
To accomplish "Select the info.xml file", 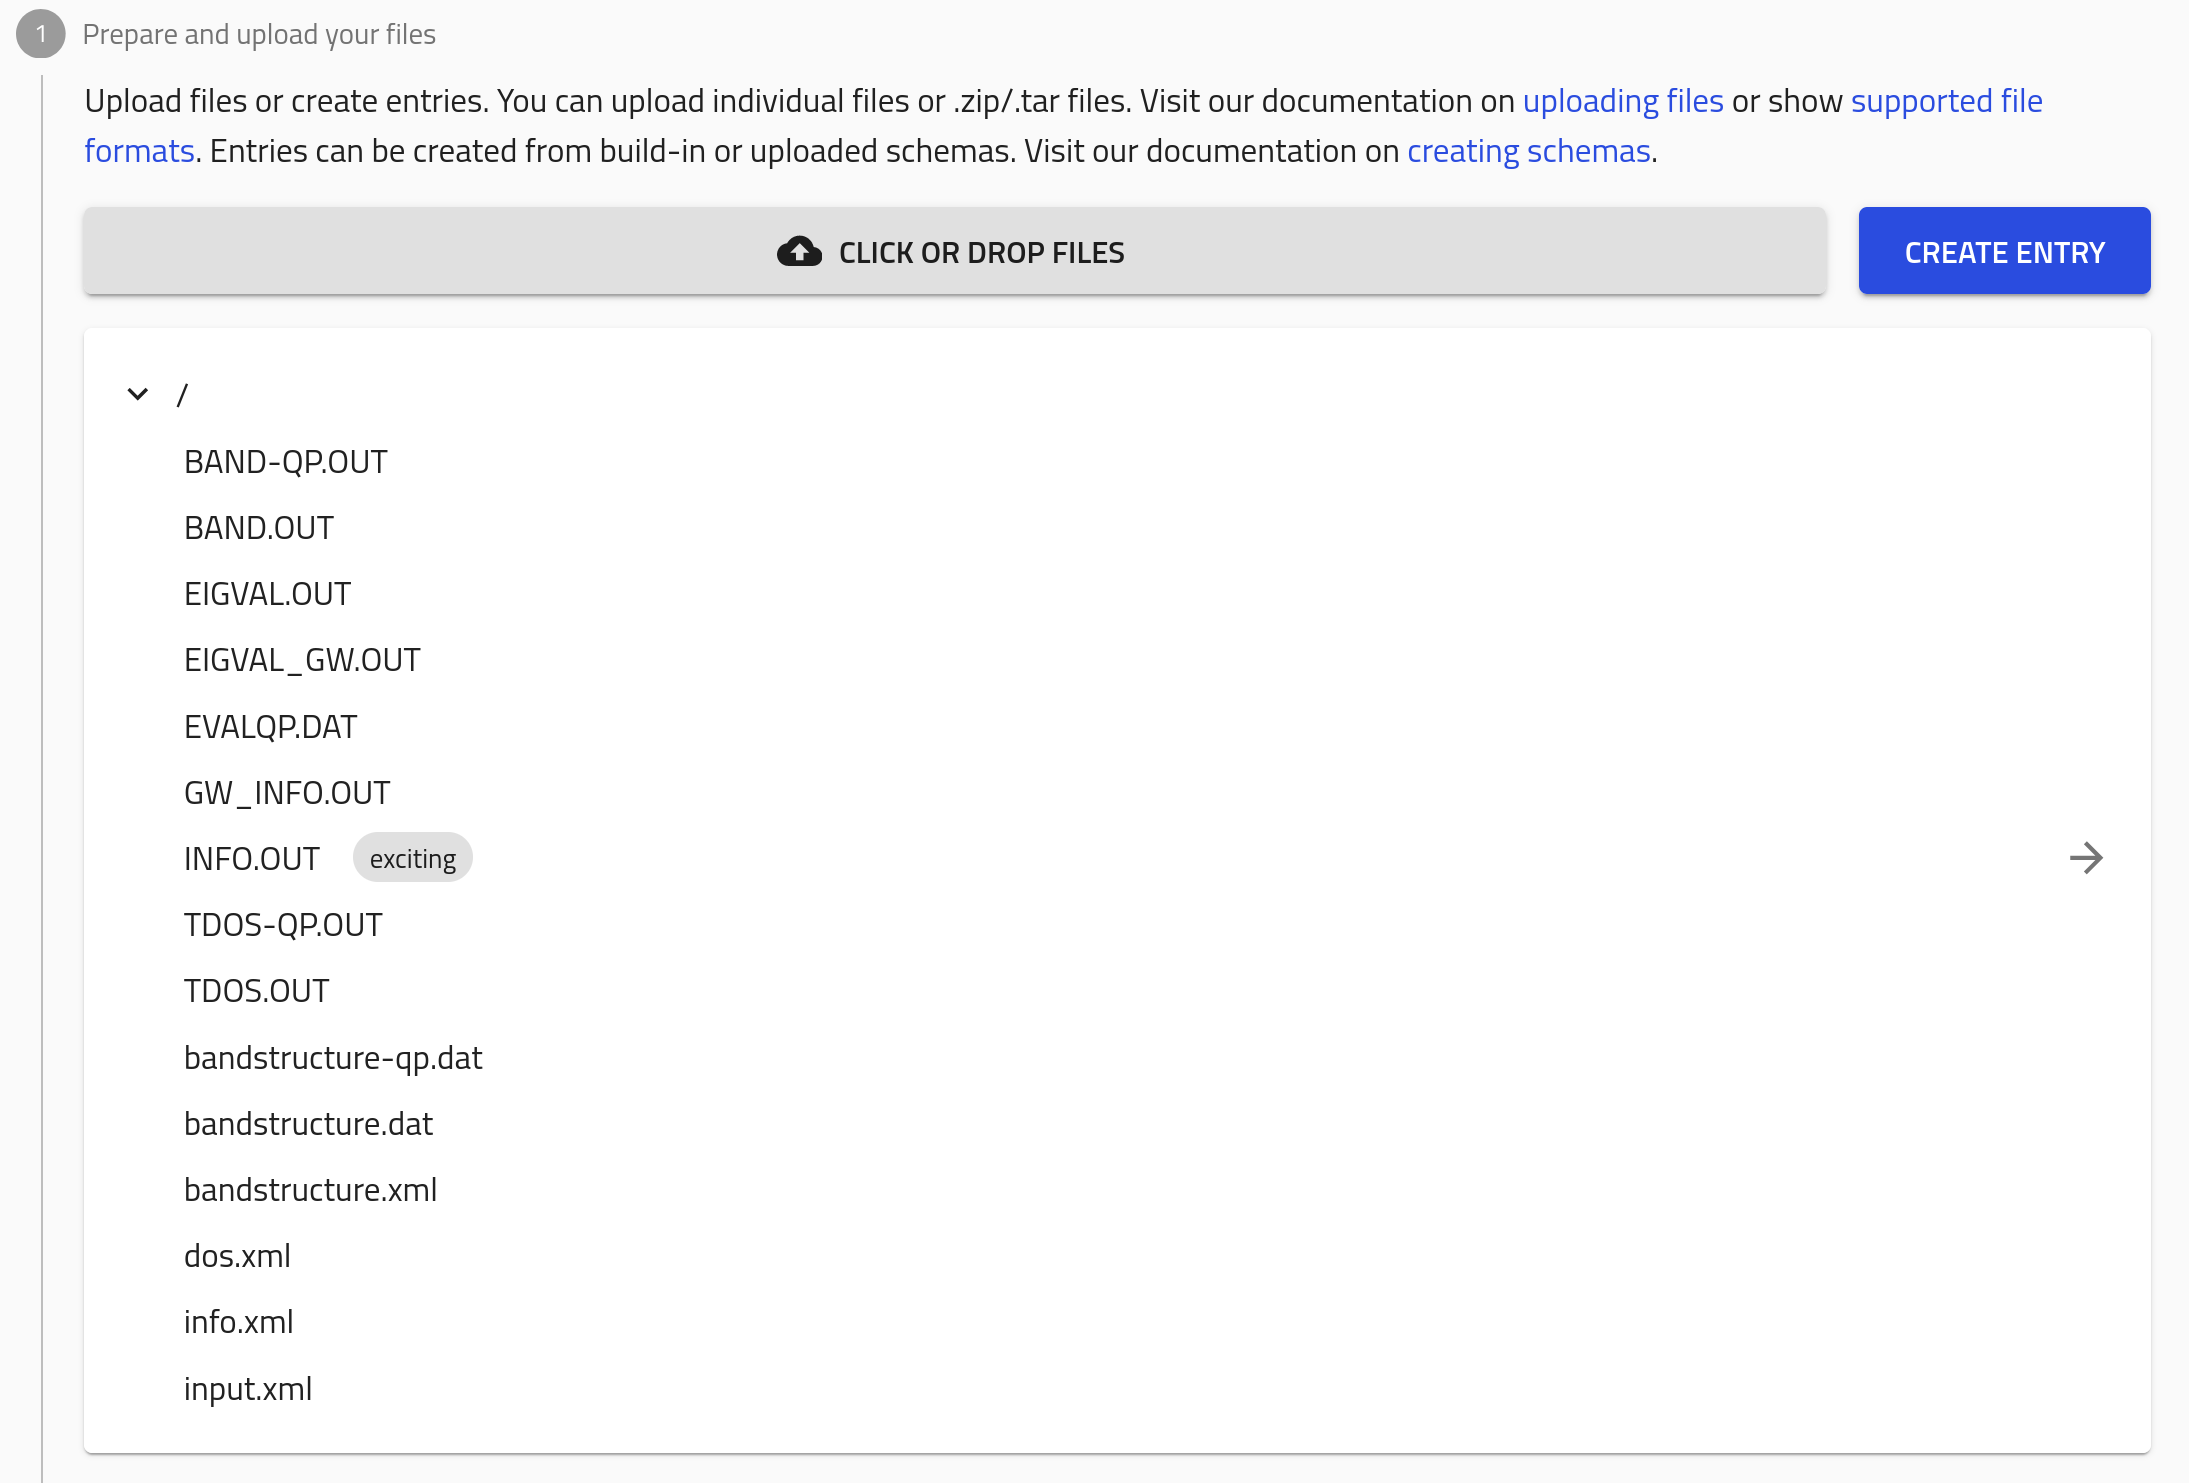I will coord(238,1322).
